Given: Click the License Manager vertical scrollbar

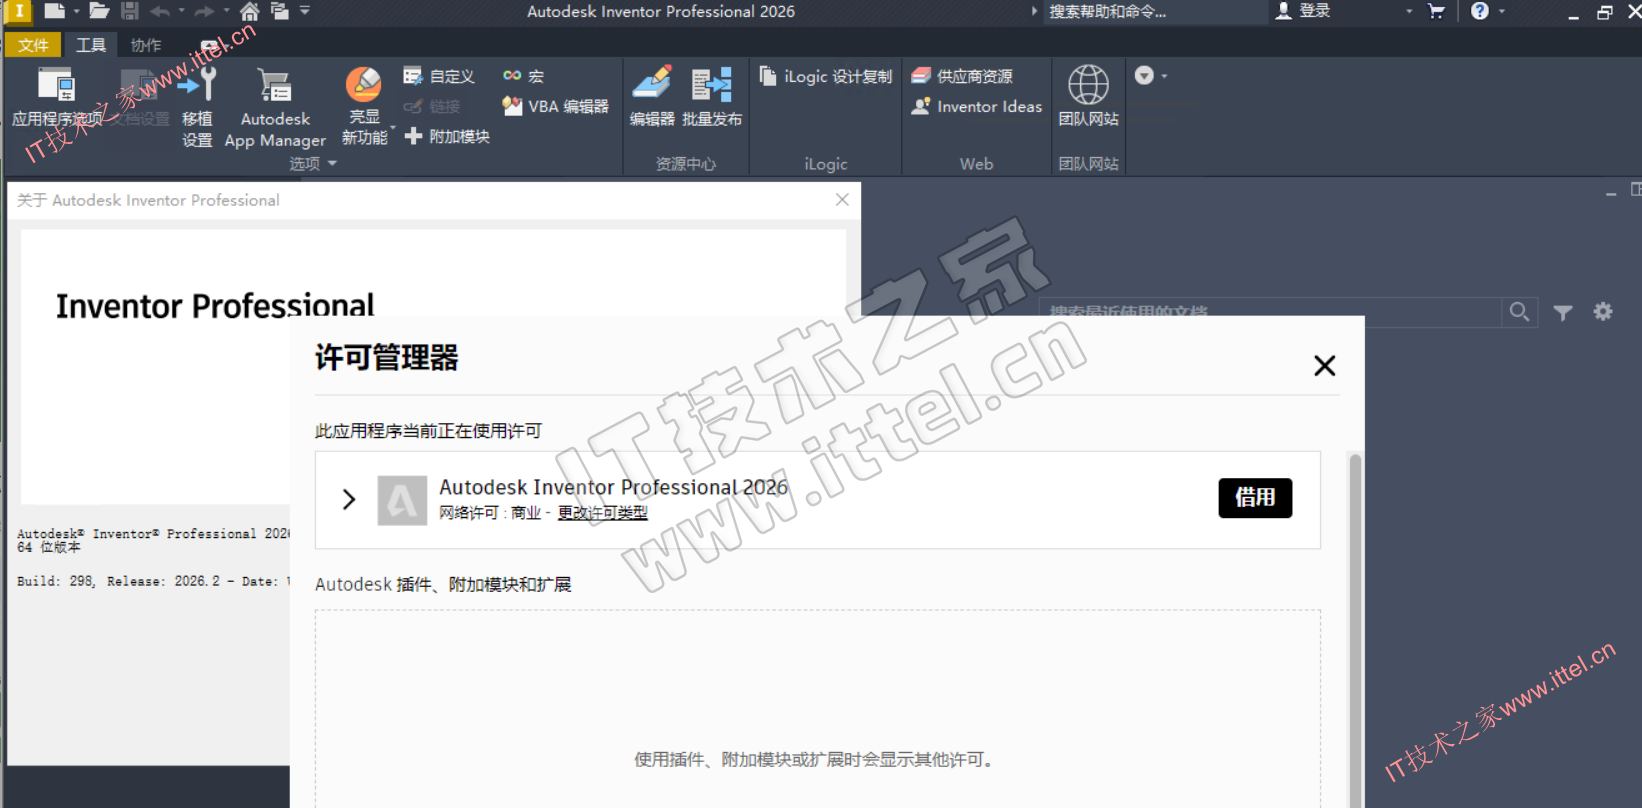Looking at the screenshot, I should pos(1355,600).
